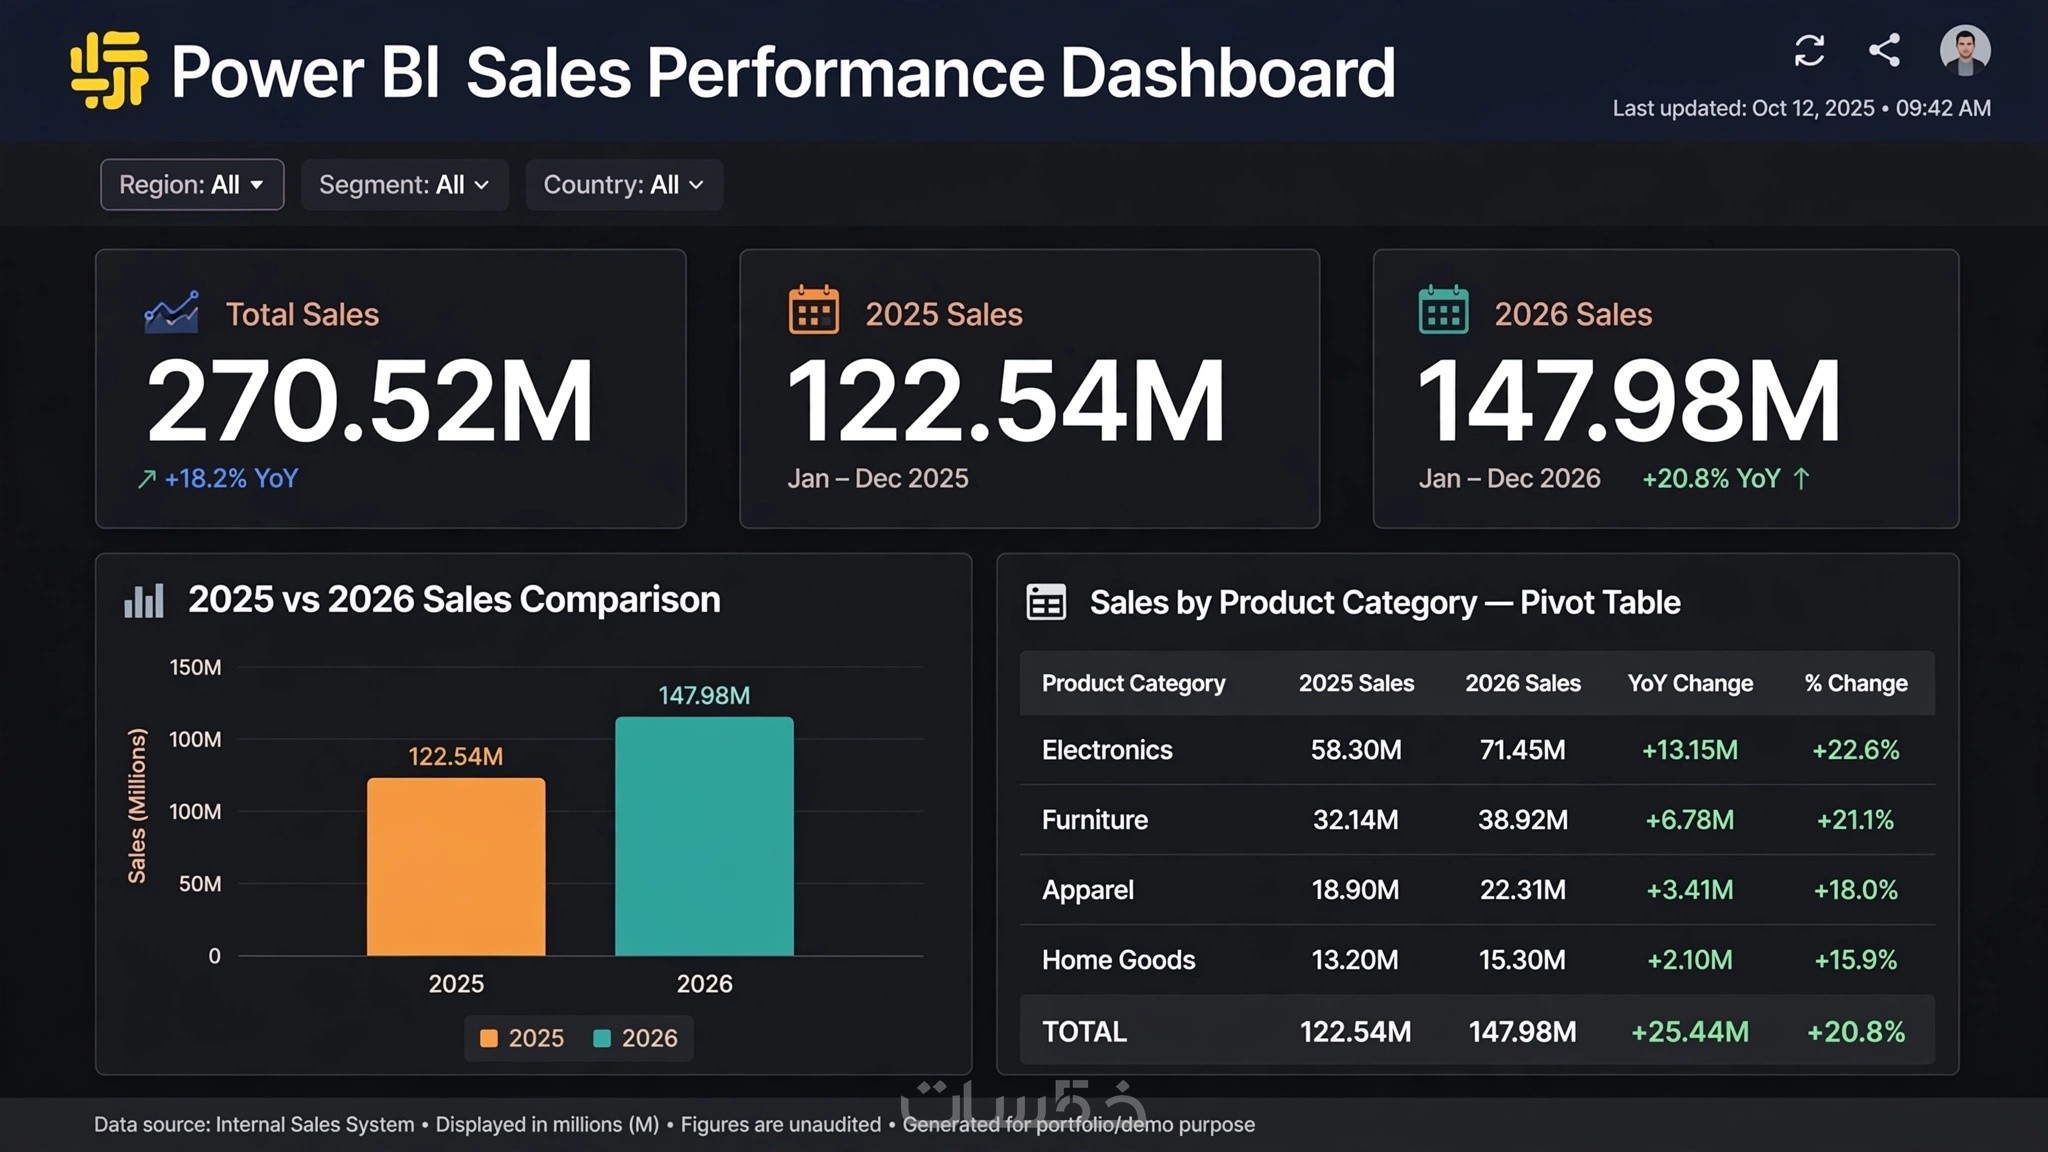Click the 147.98M label above teal bar
The image size is (2048, 1152).
pos(704,696)
